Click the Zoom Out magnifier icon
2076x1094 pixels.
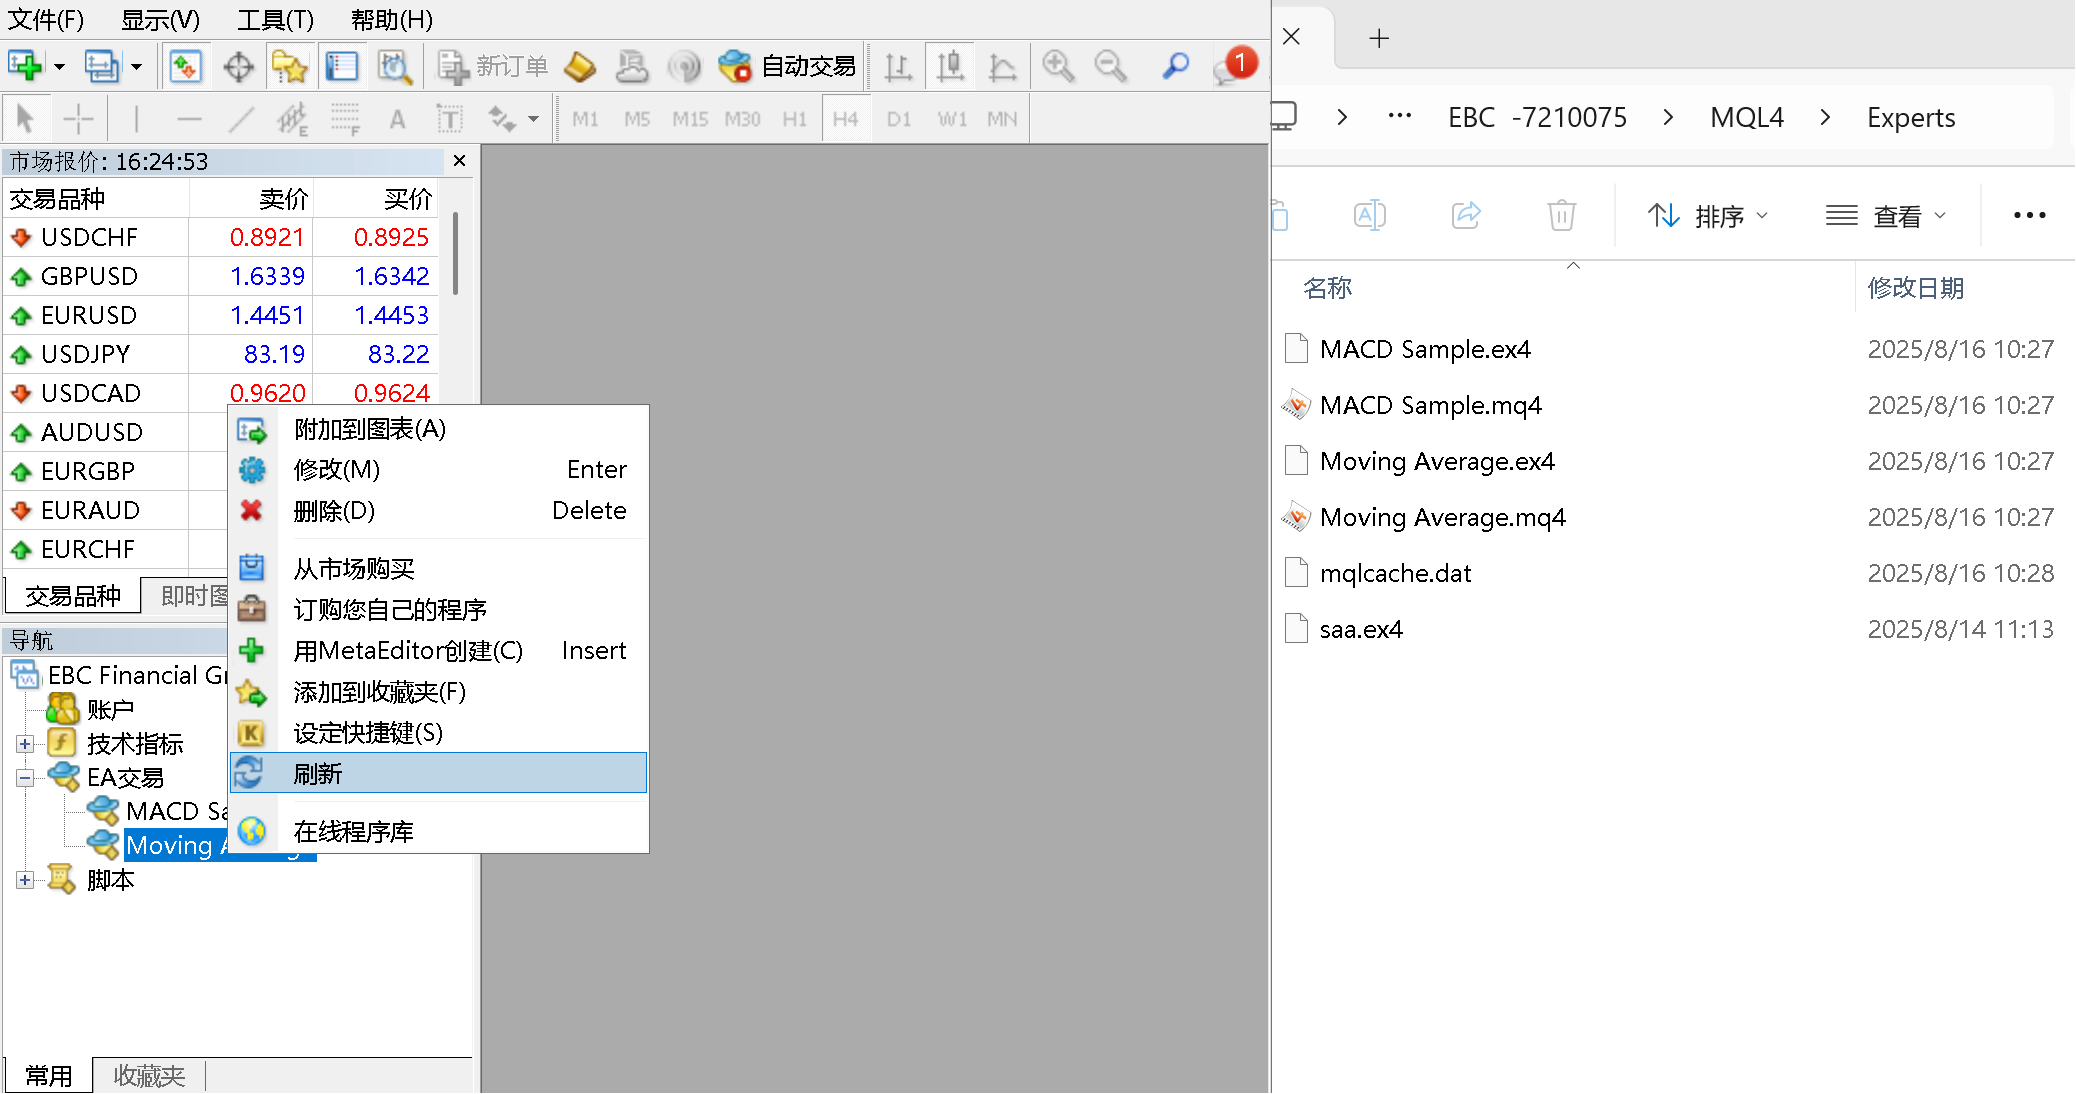(x=1110, y=67)
